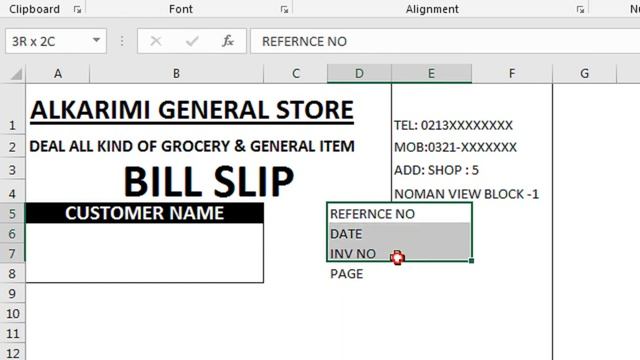Cancel the formula bar entry
This screenshot has width=640, height=360.
coord(156,41)
